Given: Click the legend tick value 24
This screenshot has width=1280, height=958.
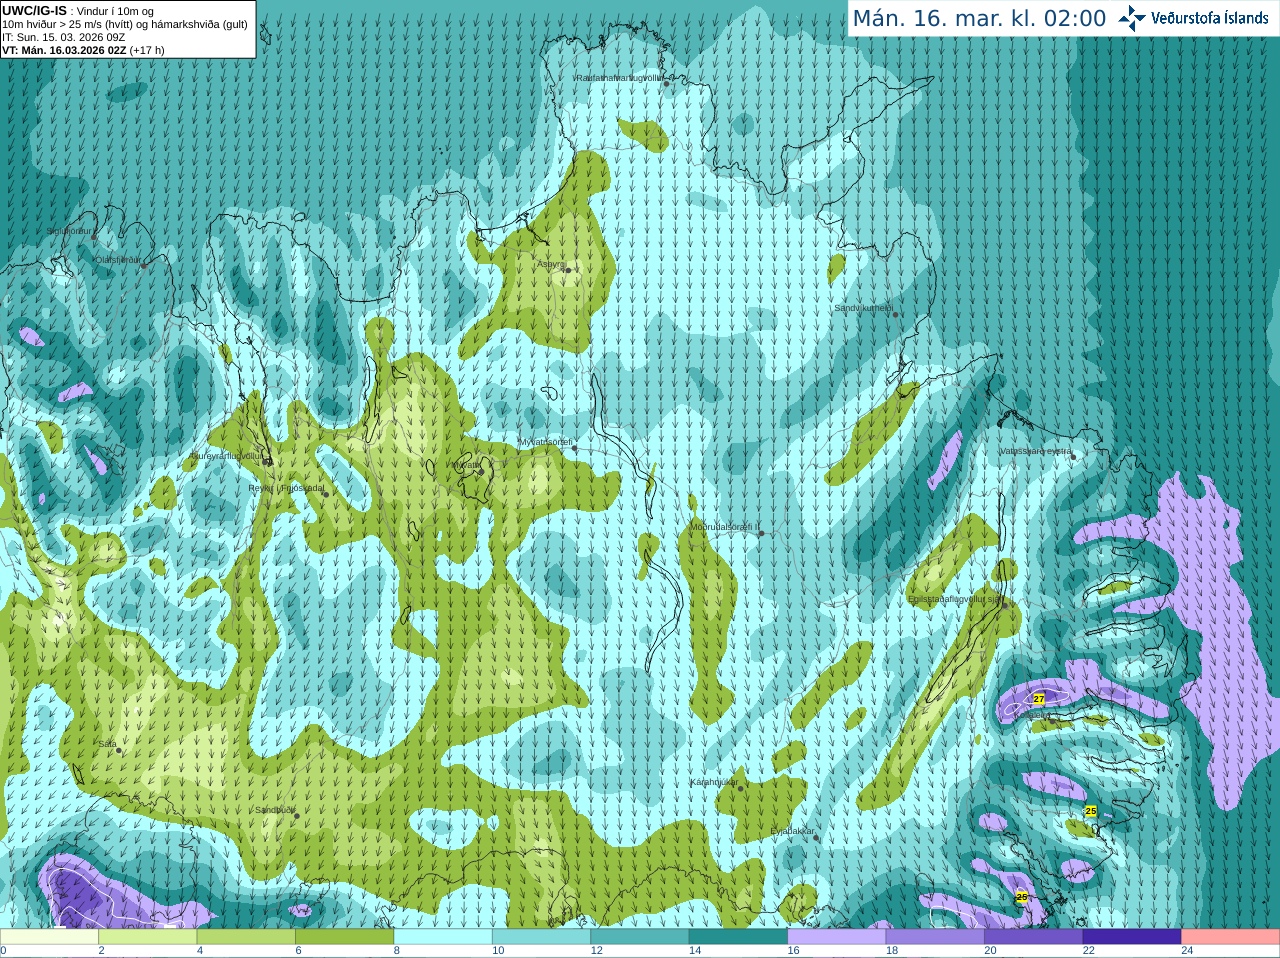Looking at the screenshot, I should 1187,951.
